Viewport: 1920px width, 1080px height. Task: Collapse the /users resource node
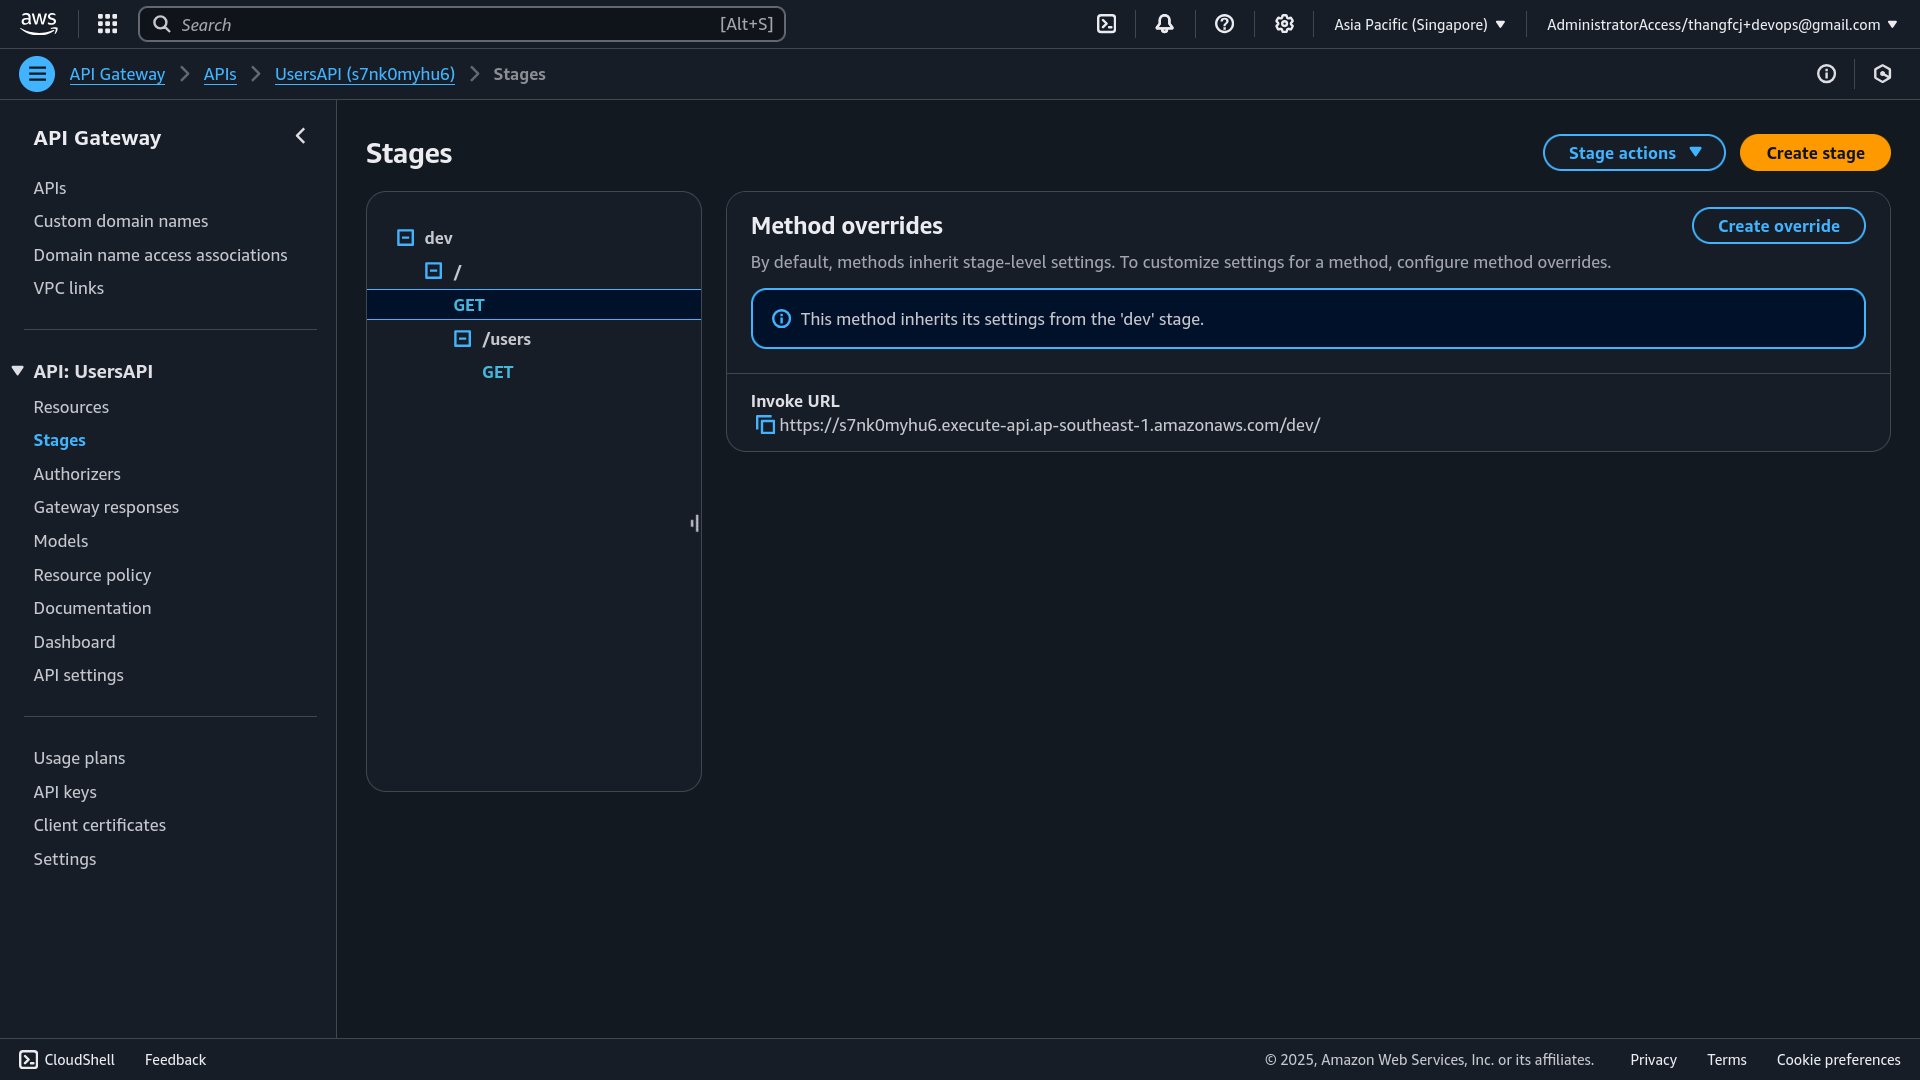tap(462, 339)
